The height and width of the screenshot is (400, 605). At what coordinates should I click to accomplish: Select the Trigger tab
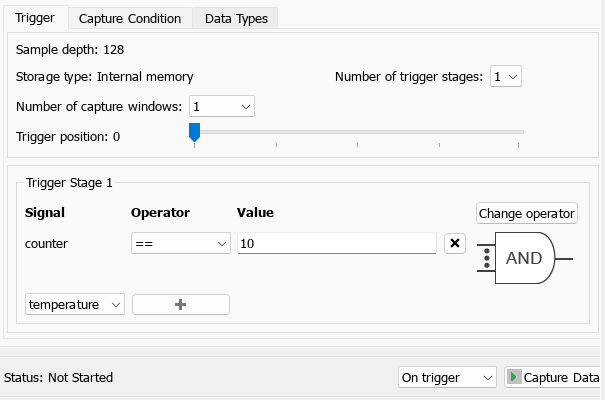(35, 18)
